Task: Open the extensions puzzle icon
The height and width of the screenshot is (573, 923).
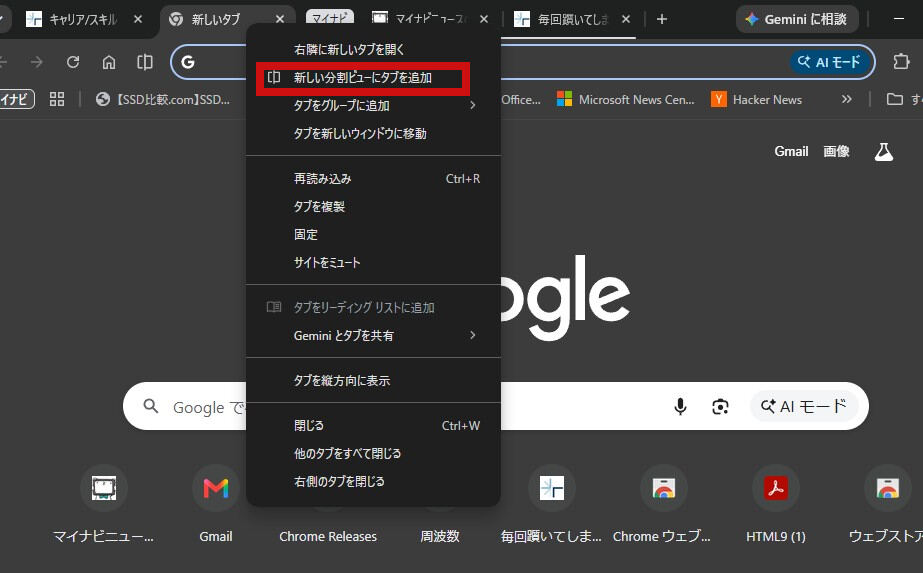Action: (901, 62)
